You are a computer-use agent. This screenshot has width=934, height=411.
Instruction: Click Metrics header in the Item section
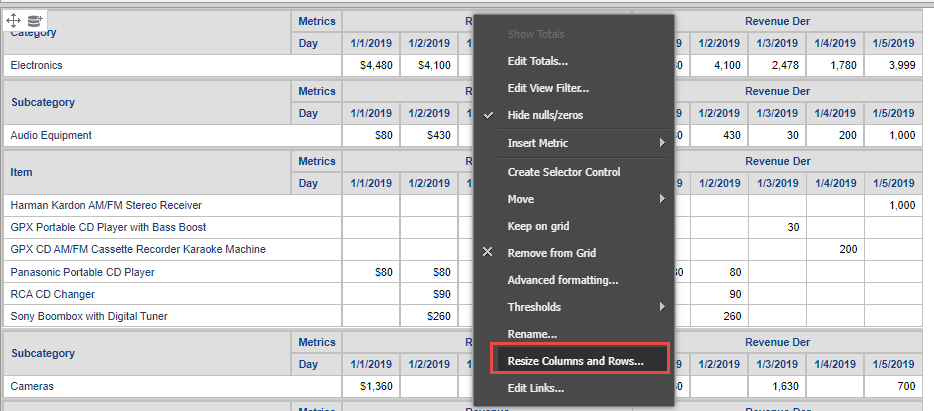(317, 161)
